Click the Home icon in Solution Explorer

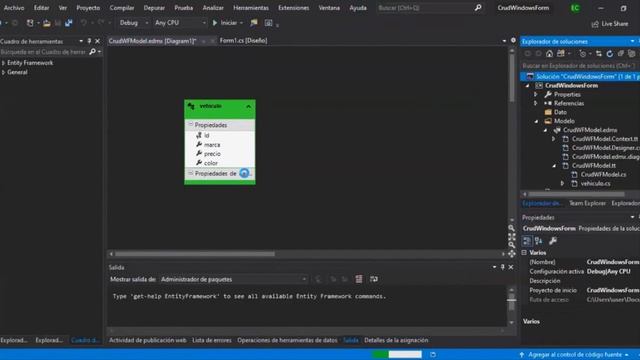pyautogui.click(x=549, y=53)
